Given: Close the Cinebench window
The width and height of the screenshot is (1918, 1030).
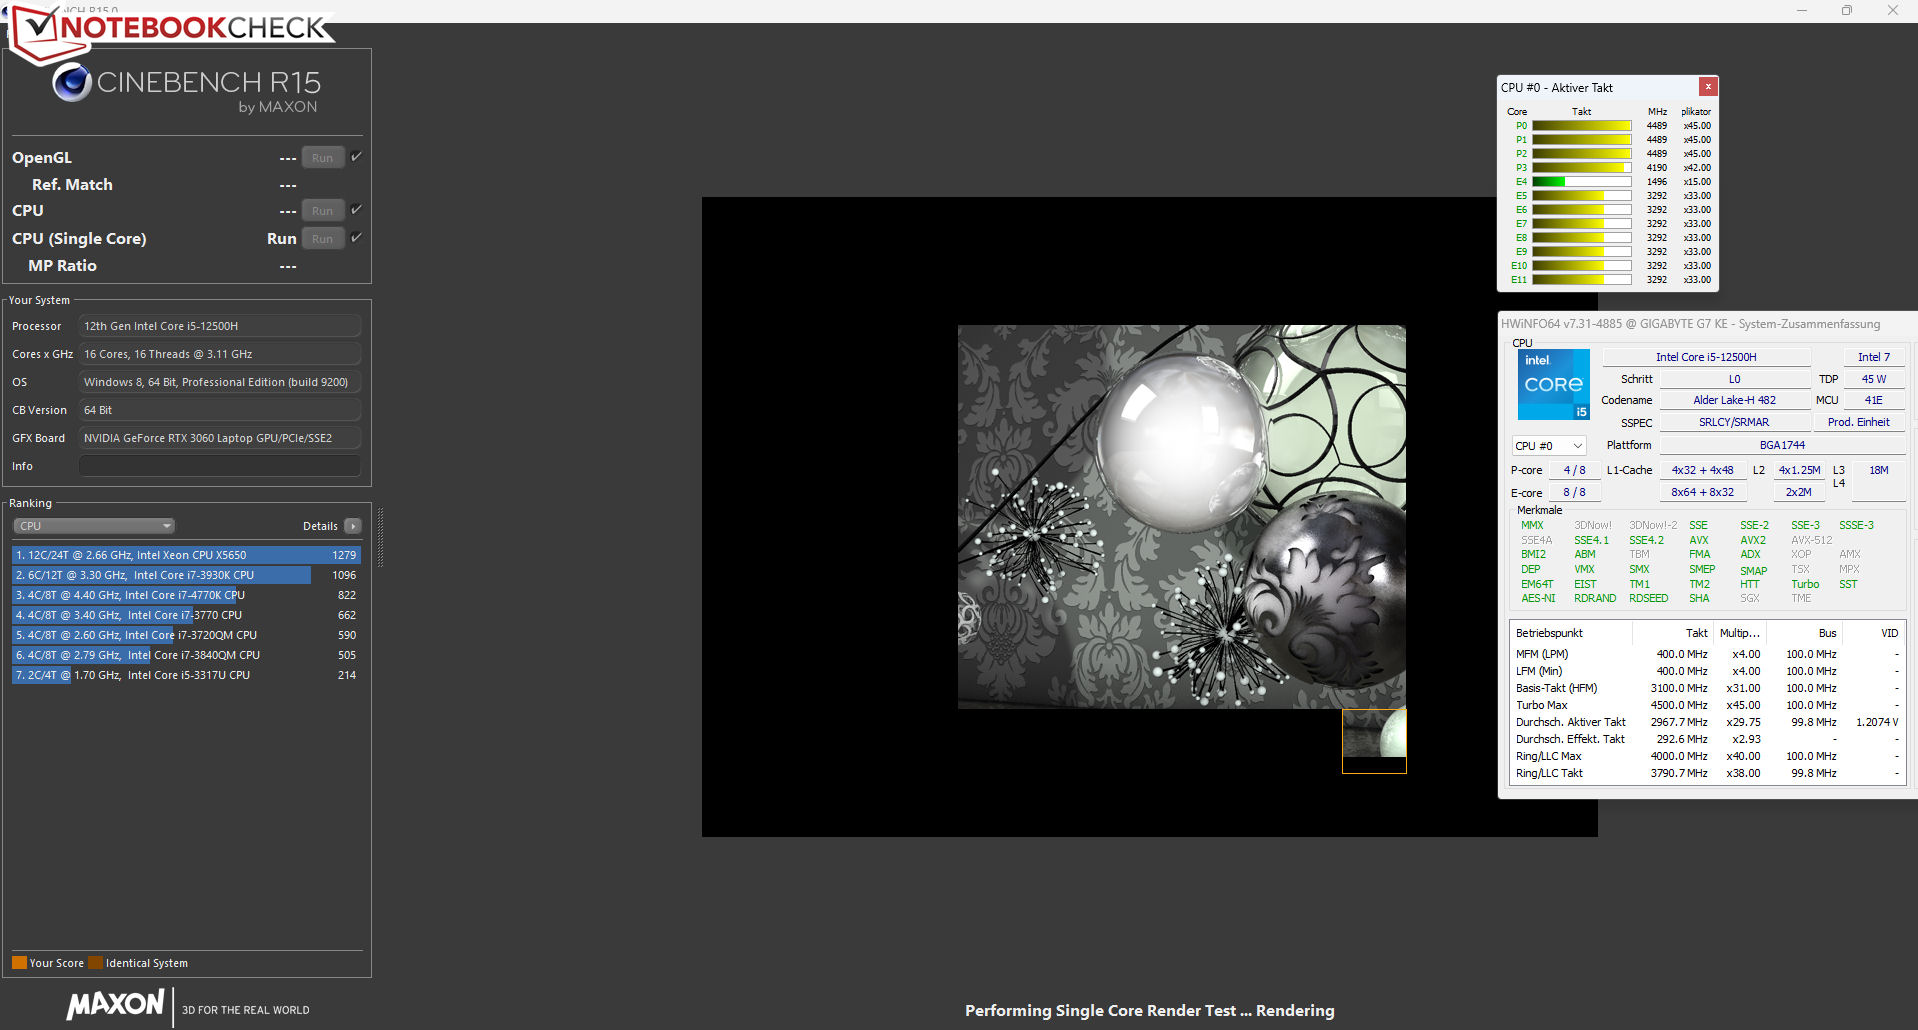Looking at the screenshot, I should coord(1893,10).
